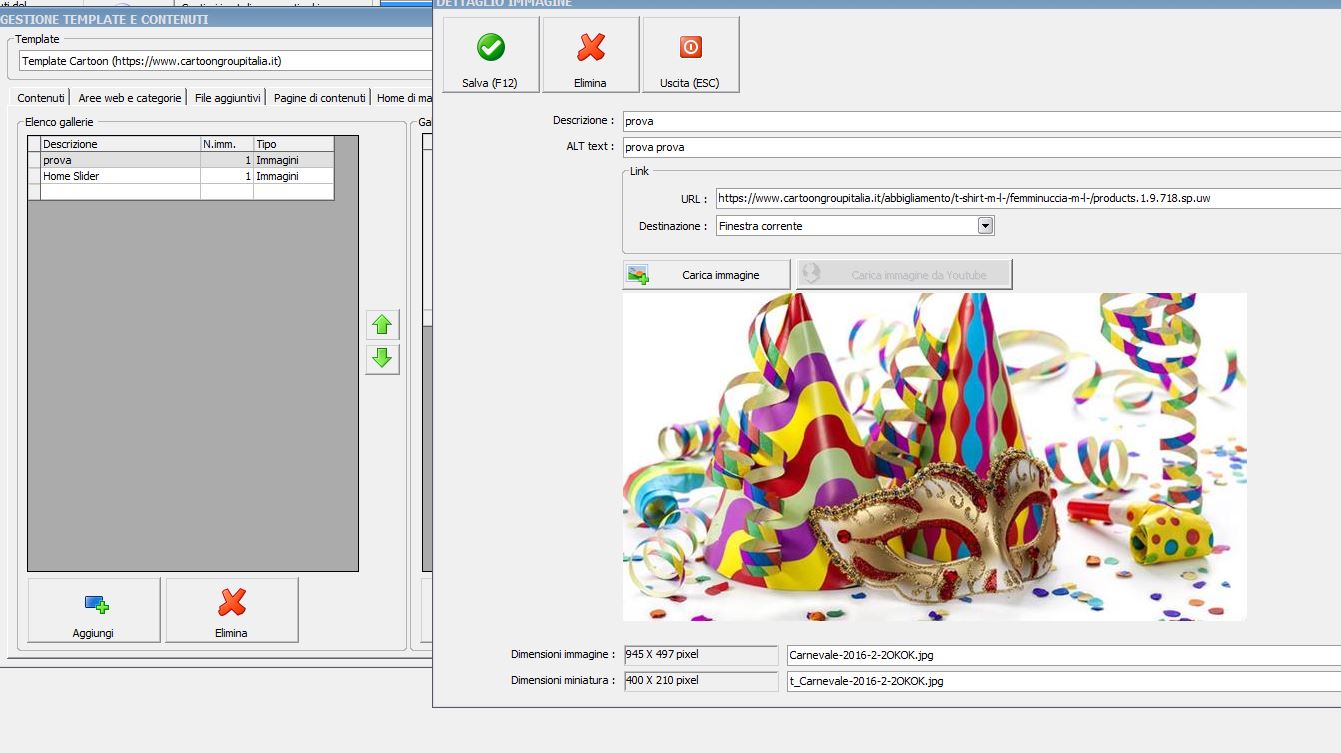Click the carnival image preview
The height and width of the screenshot is (753, 1341).
tap(934, 457)
